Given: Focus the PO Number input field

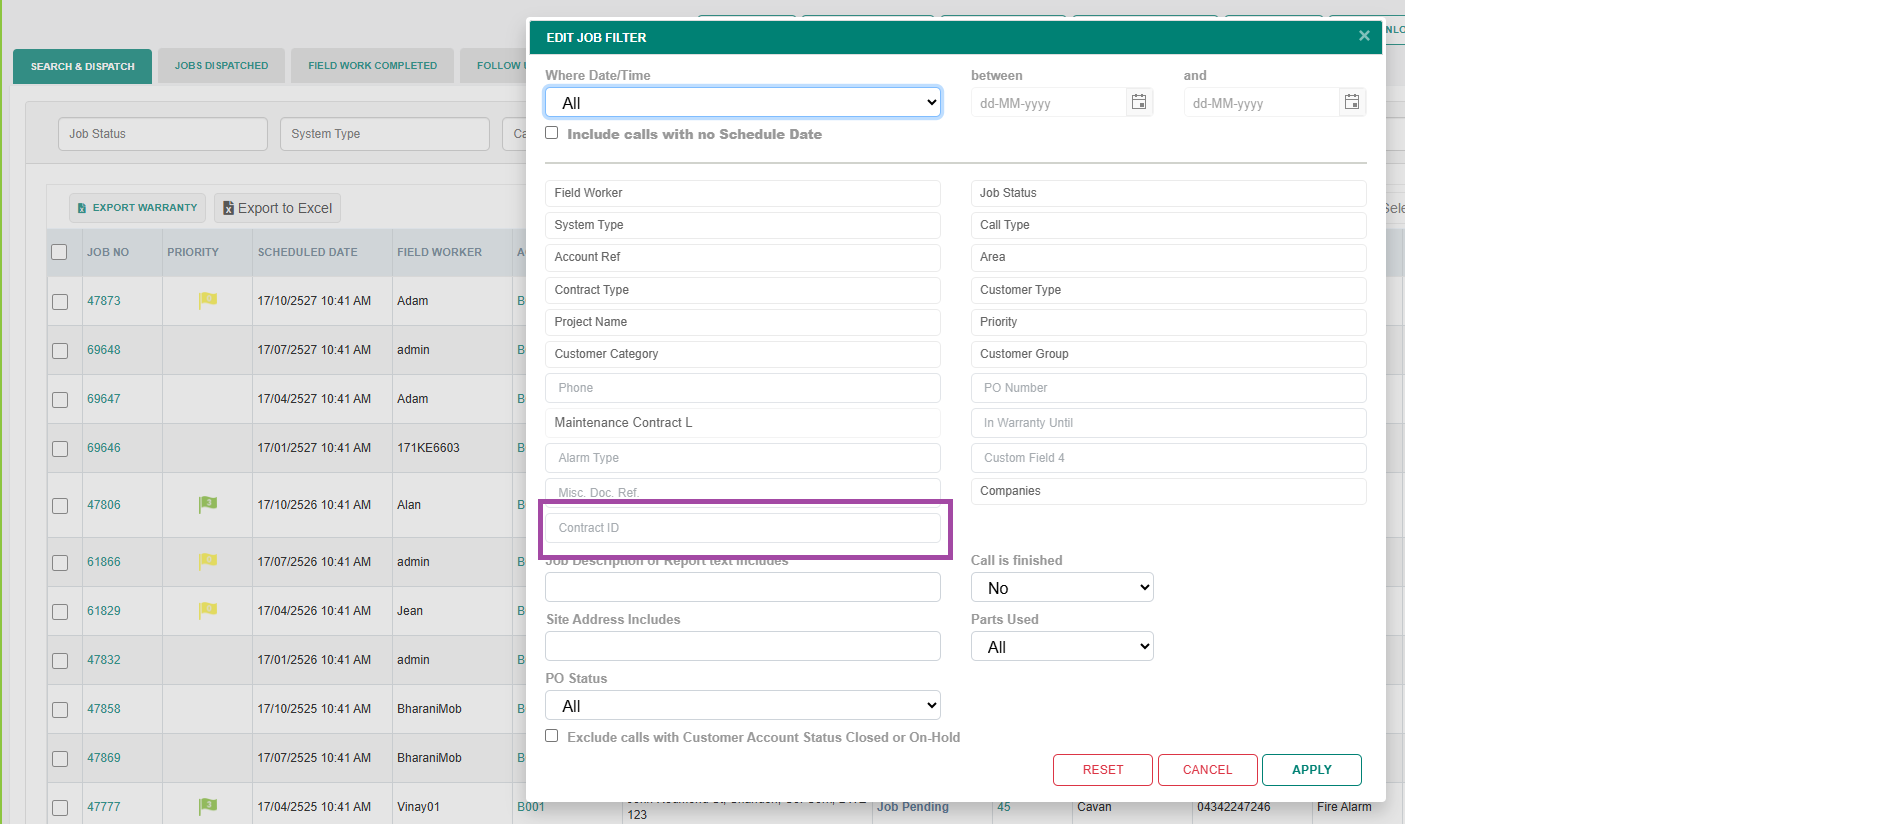Looking at the screenshot, I should pos(1168,388).
